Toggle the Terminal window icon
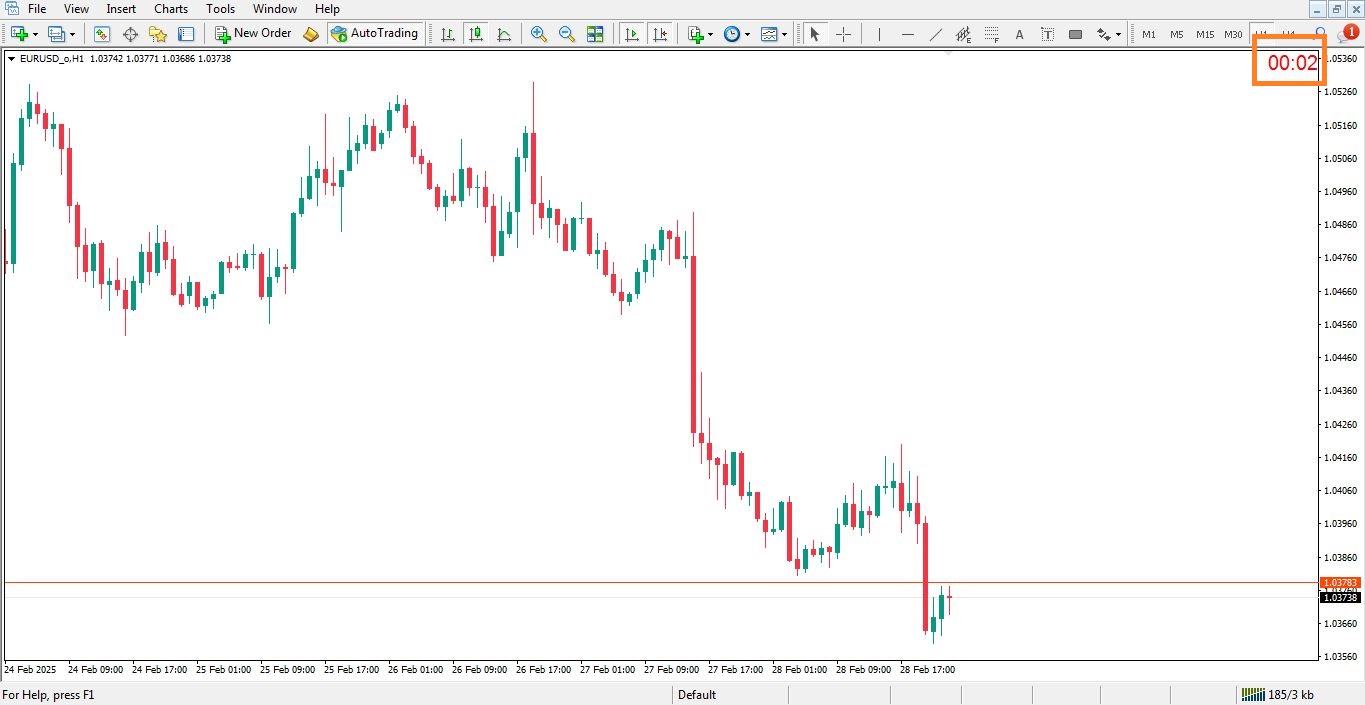 [186, 34]
